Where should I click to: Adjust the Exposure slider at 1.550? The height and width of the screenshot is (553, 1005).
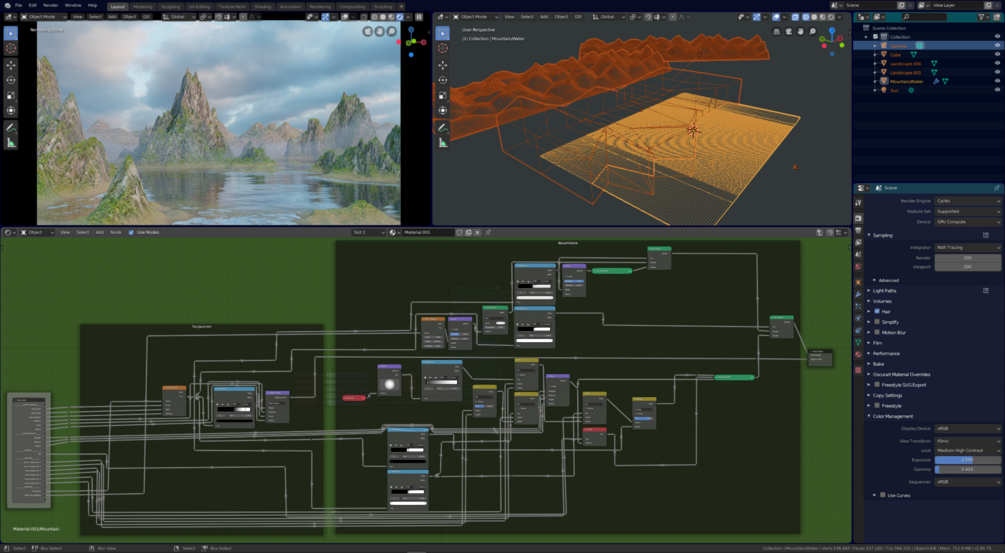pyautogui.click(x=967, y=459)
